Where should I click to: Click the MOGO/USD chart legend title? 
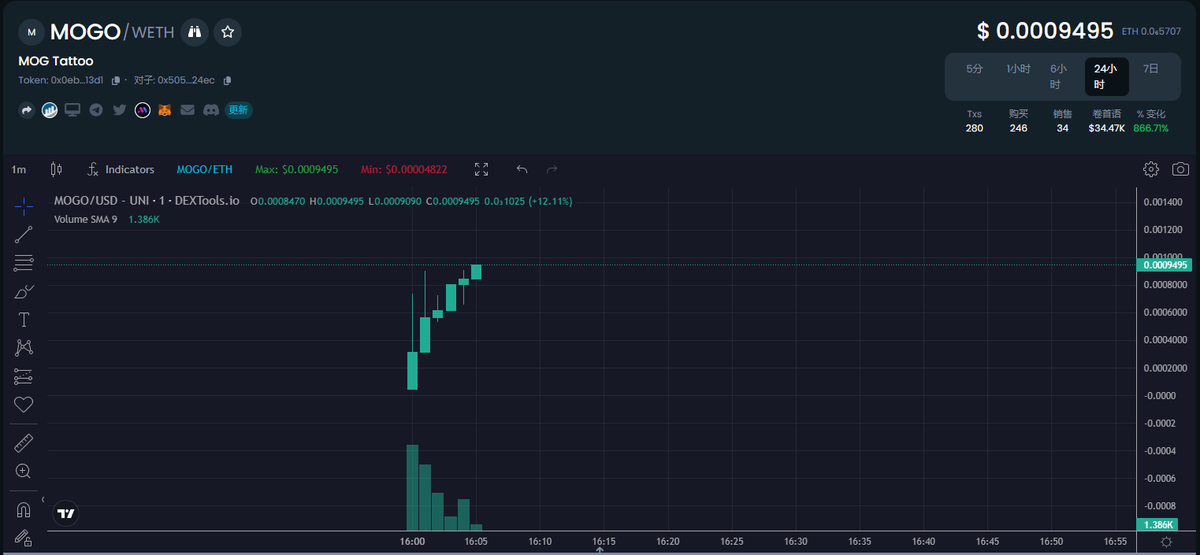point(147,201)
